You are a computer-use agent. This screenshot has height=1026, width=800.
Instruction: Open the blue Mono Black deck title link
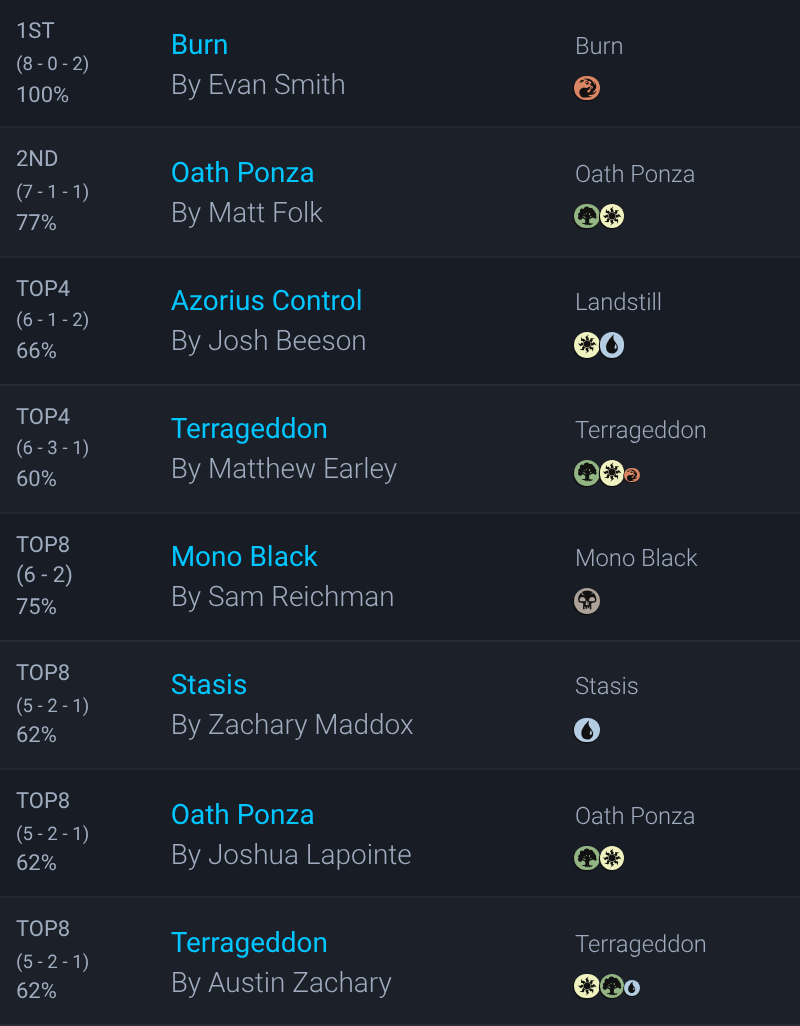(244, 557)
